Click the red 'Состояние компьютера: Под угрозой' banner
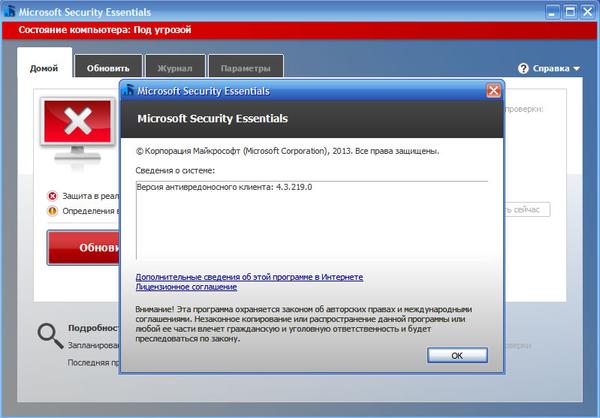600x418 pixels. [300, 30]
